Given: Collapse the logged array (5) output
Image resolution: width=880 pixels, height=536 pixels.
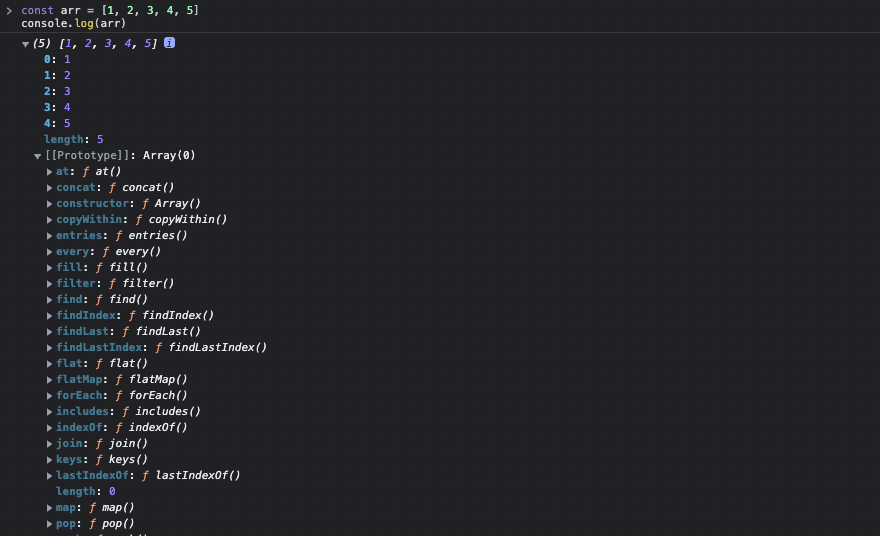Looking at the screenshot, I should pos(26,44).
